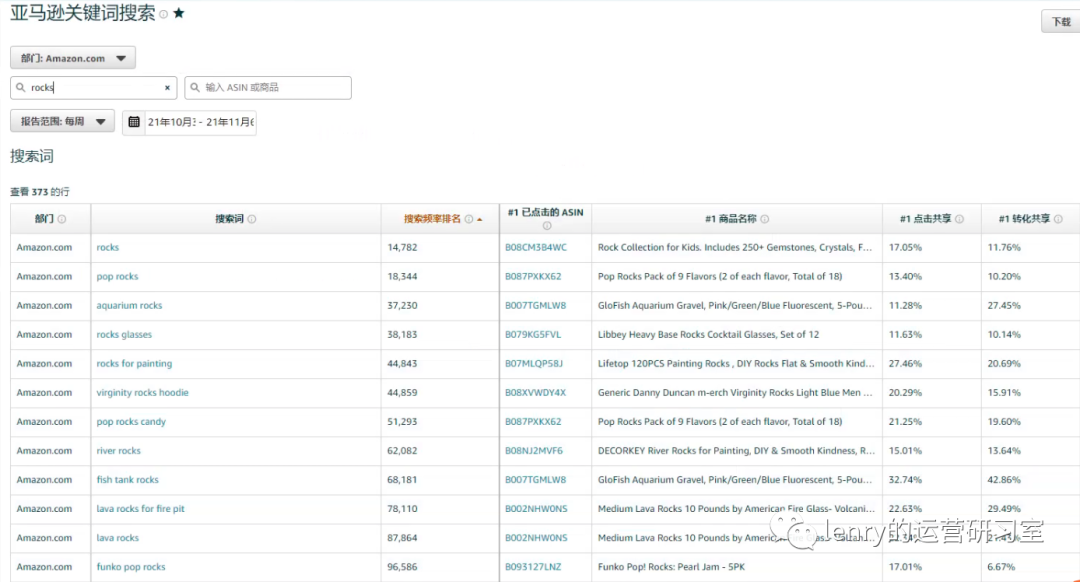Open the virginity rocks hoodie link
This screenshot has height=582, width=1080.
coord(143,393)
